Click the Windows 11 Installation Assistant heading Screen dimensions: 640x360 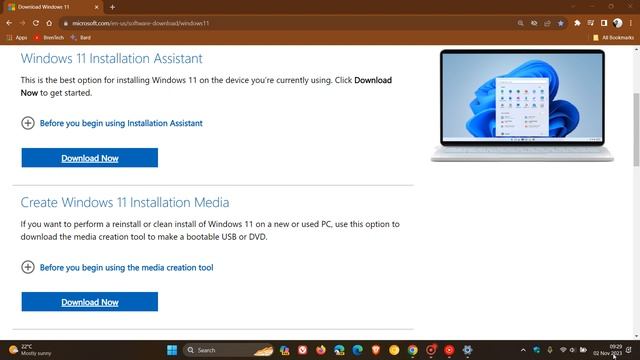(x=111, y=58)
